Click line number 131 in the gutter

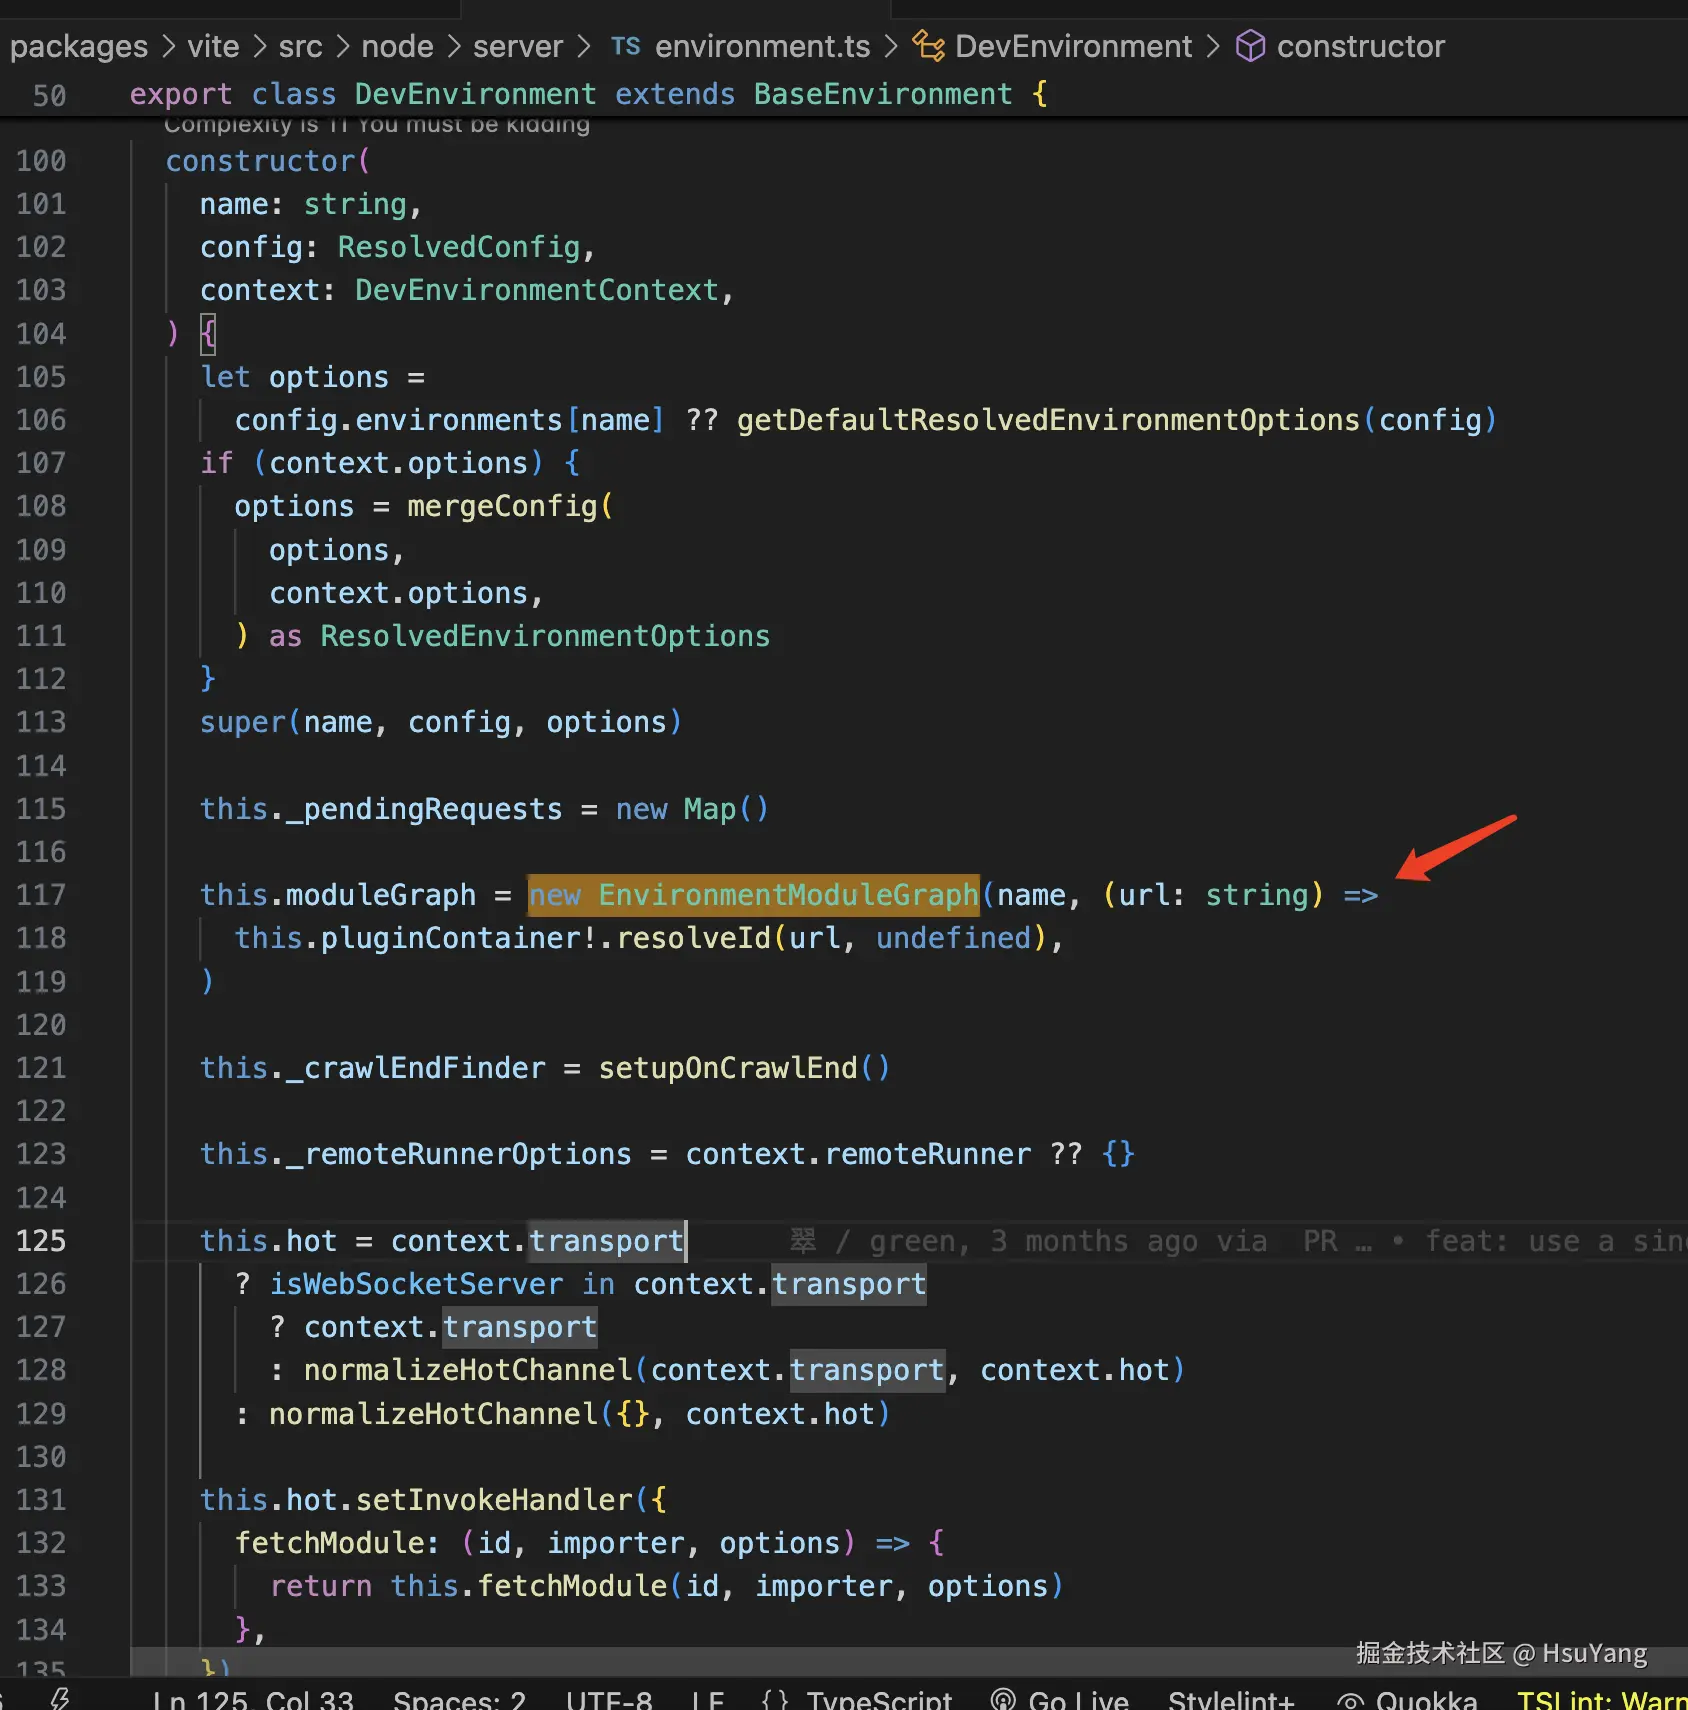pyautogui.click(x=41, y=1500)
